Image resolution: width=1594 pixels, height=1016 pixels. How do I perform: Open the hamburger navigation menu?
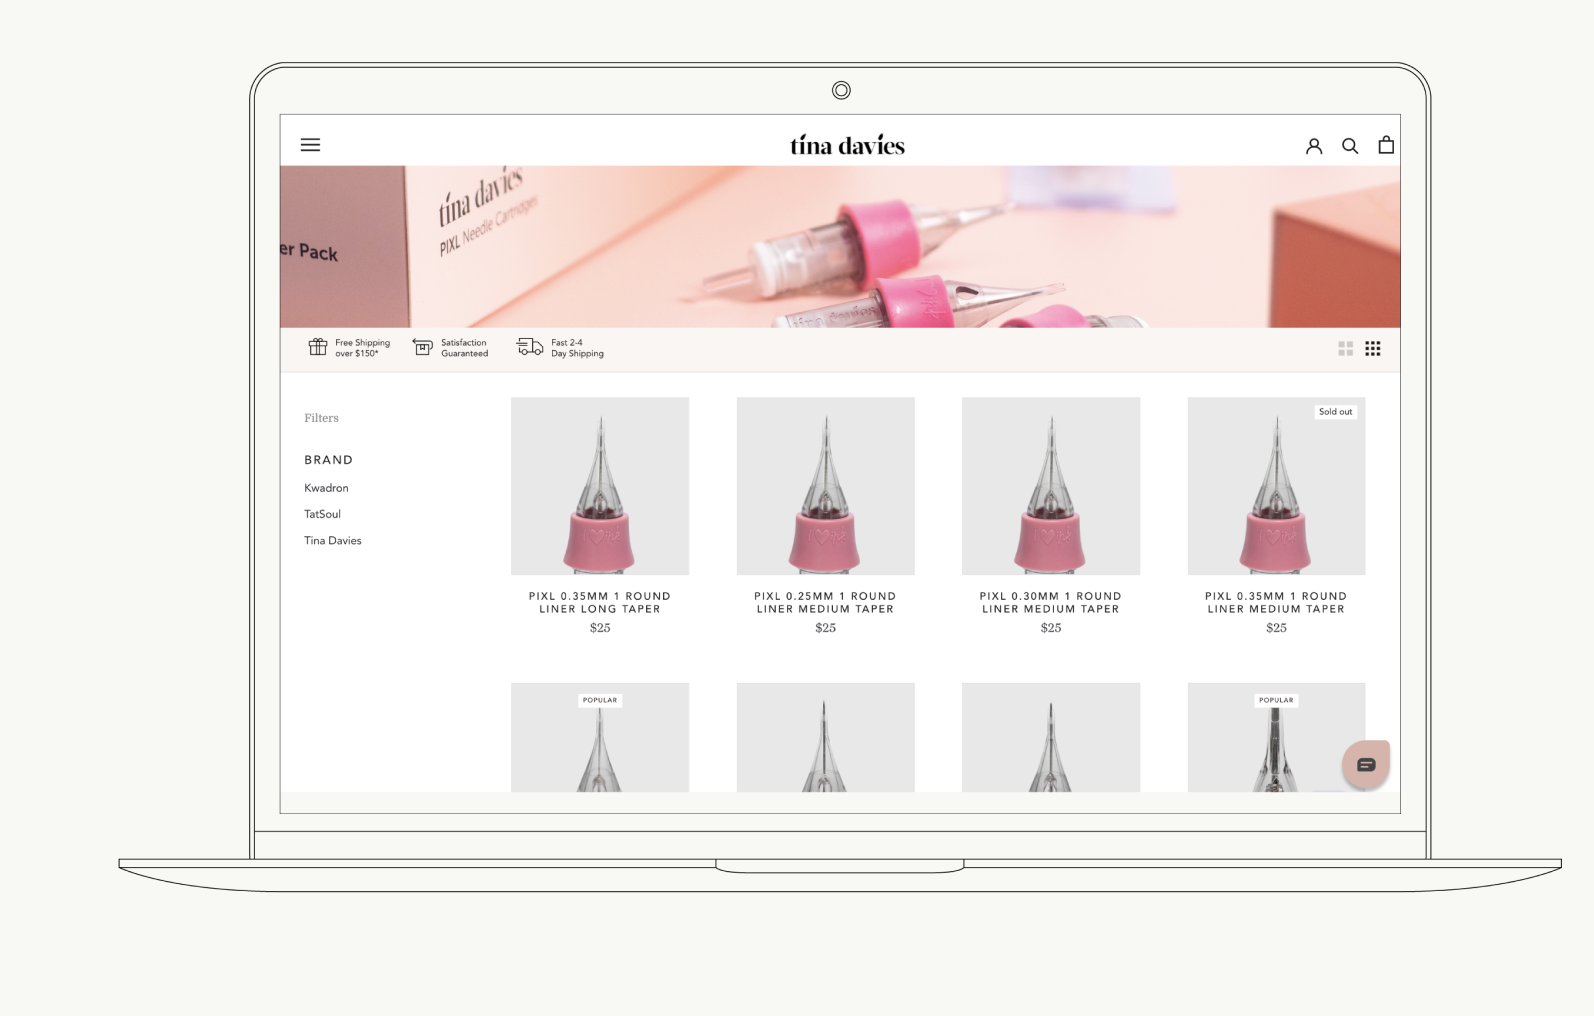click(x=310, y=145)
